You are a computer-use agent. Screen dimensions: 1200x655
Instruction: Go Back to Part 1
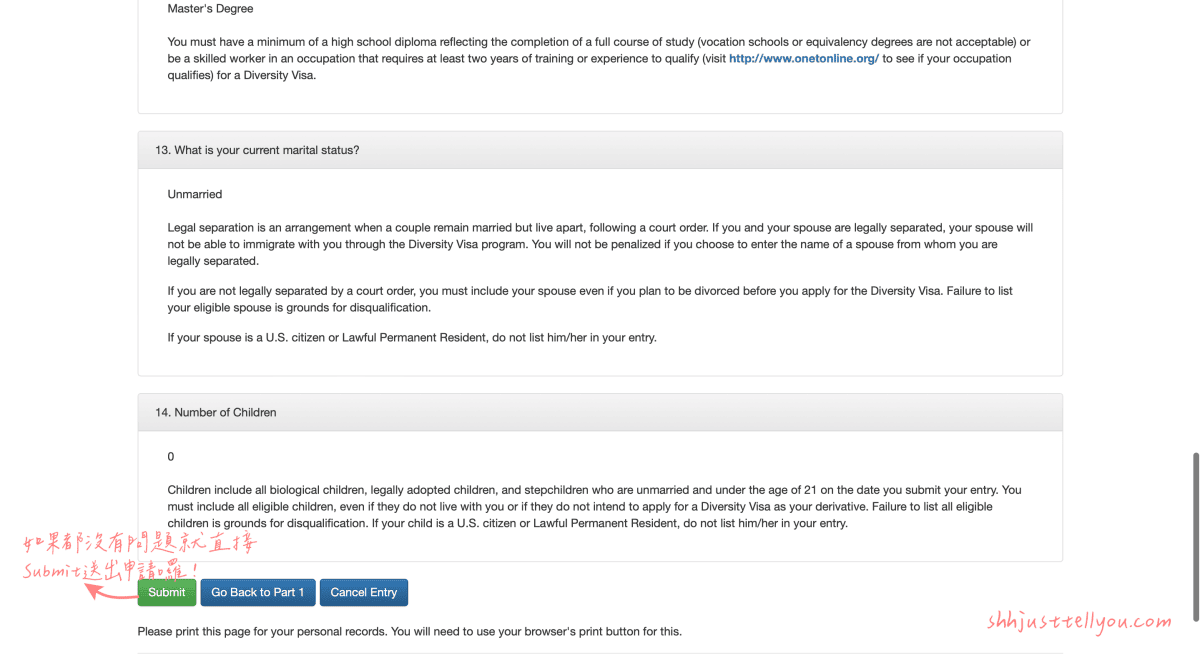(x=258, y=592)
